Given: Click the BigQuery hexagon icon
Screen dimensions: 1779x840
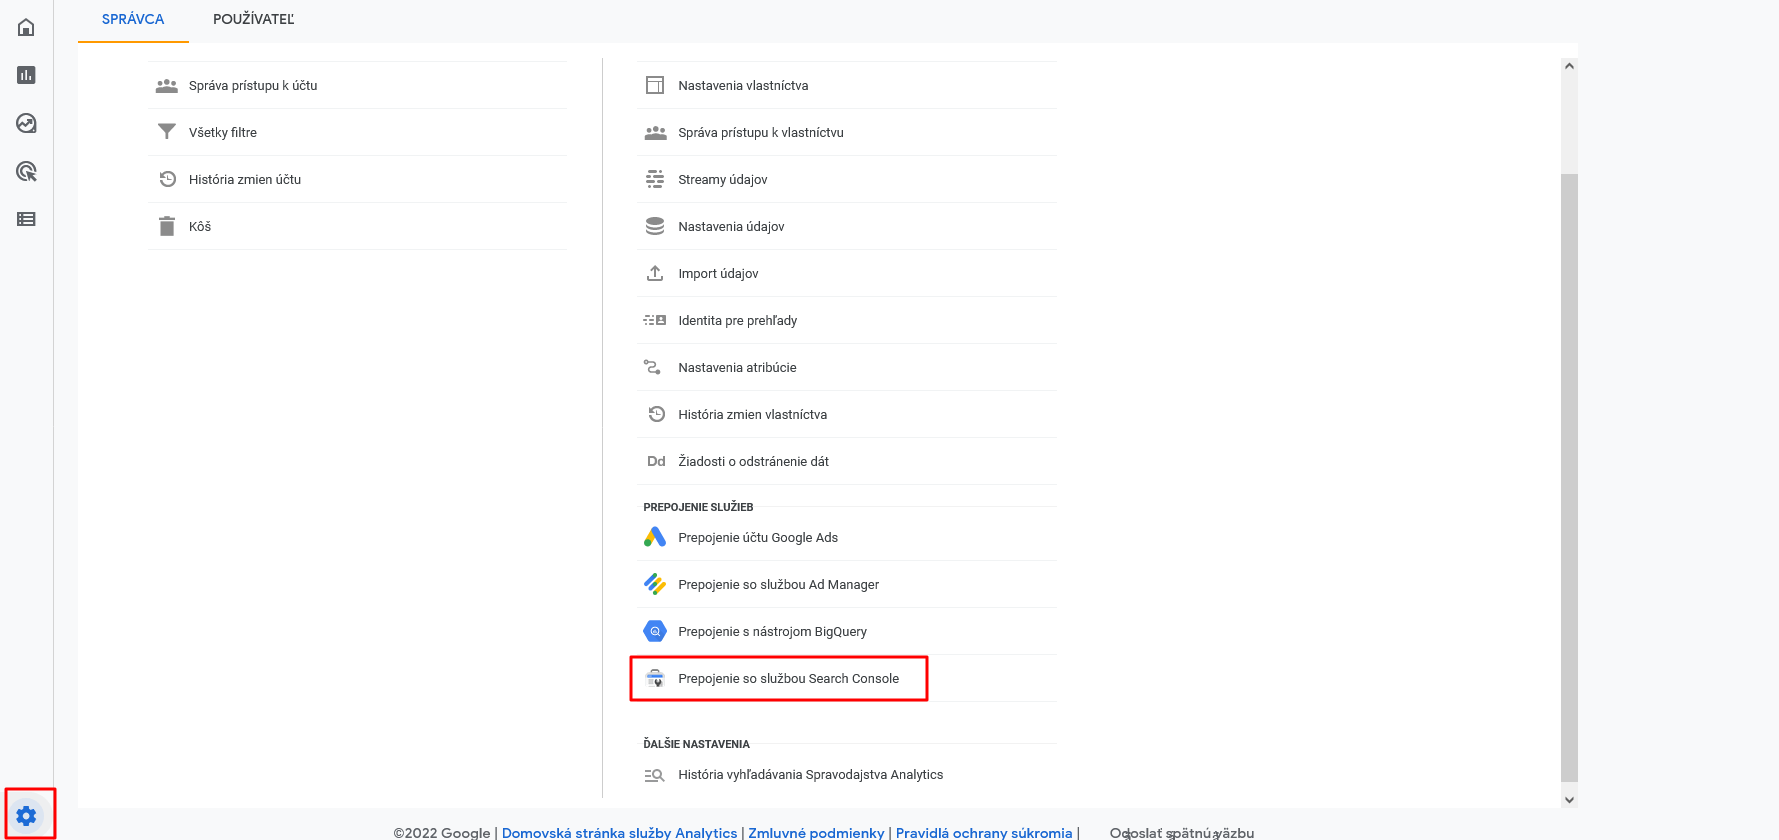Looking at the screenshot, I should [655, 631].
